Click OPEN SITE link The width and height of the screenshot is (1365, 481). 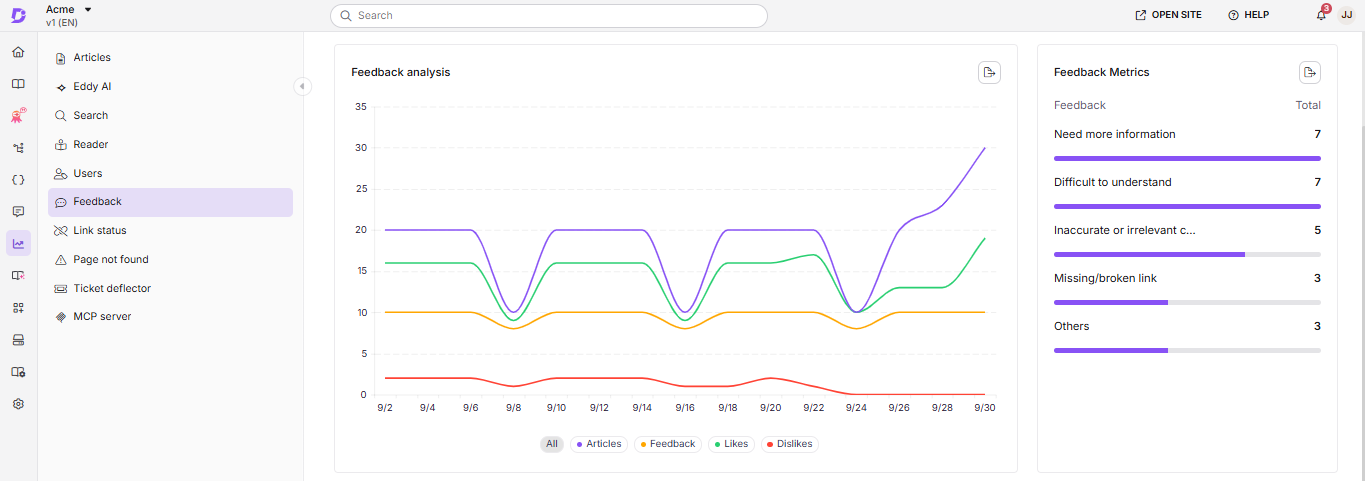pyautogui.click(x=1168, y=15)
